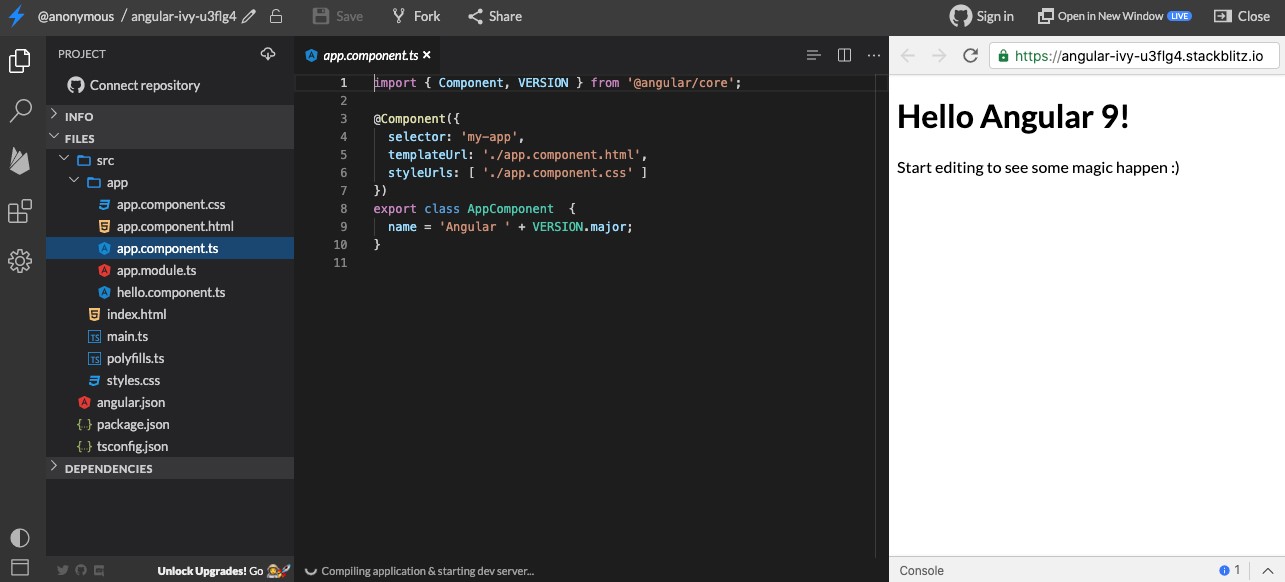Open StackBlitz GitHub icon in footer

[x=81, y=571]
